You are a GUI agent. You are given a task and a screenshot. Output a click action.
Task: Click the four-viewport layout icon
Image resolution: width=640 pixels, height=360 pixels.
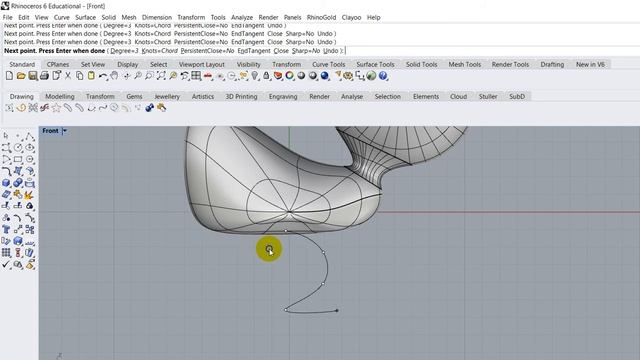coord(196,76)
